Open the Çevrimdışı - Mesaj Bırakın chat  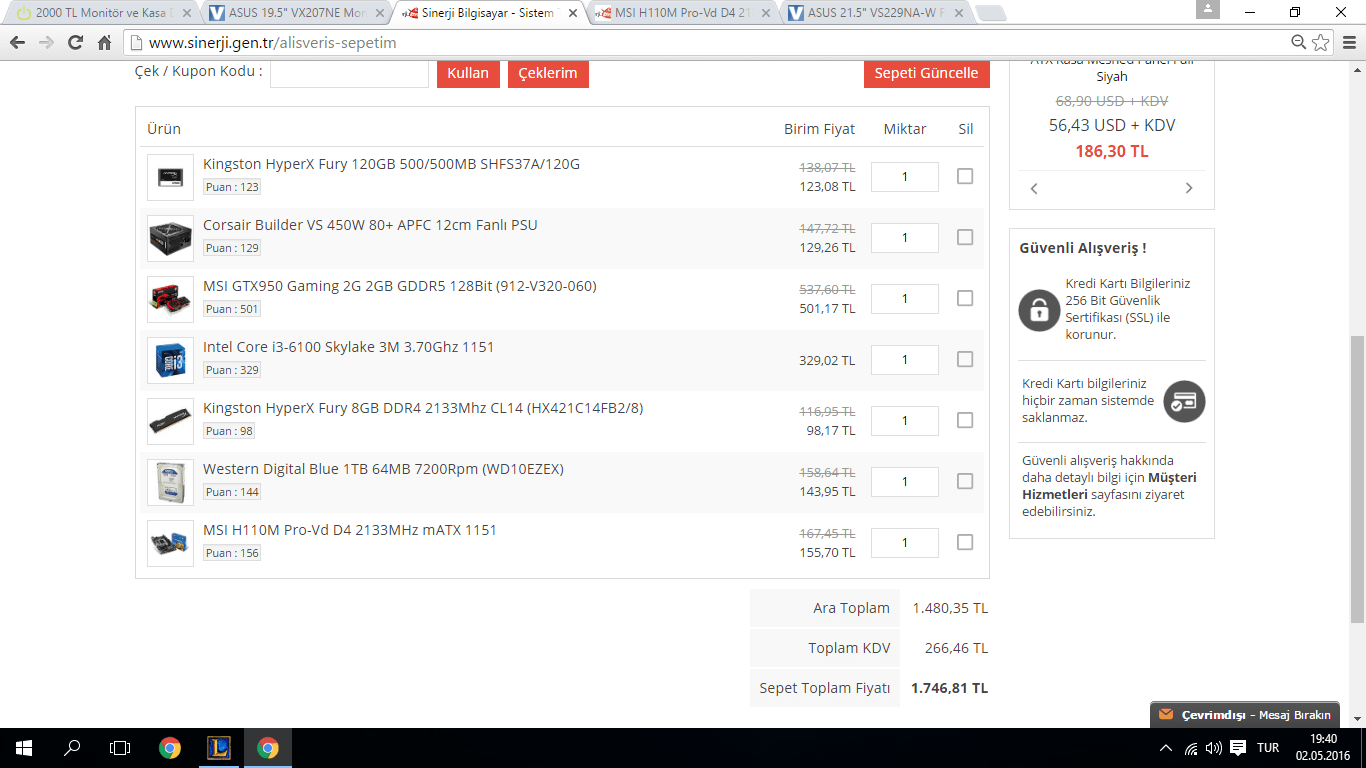[1246, 715]
